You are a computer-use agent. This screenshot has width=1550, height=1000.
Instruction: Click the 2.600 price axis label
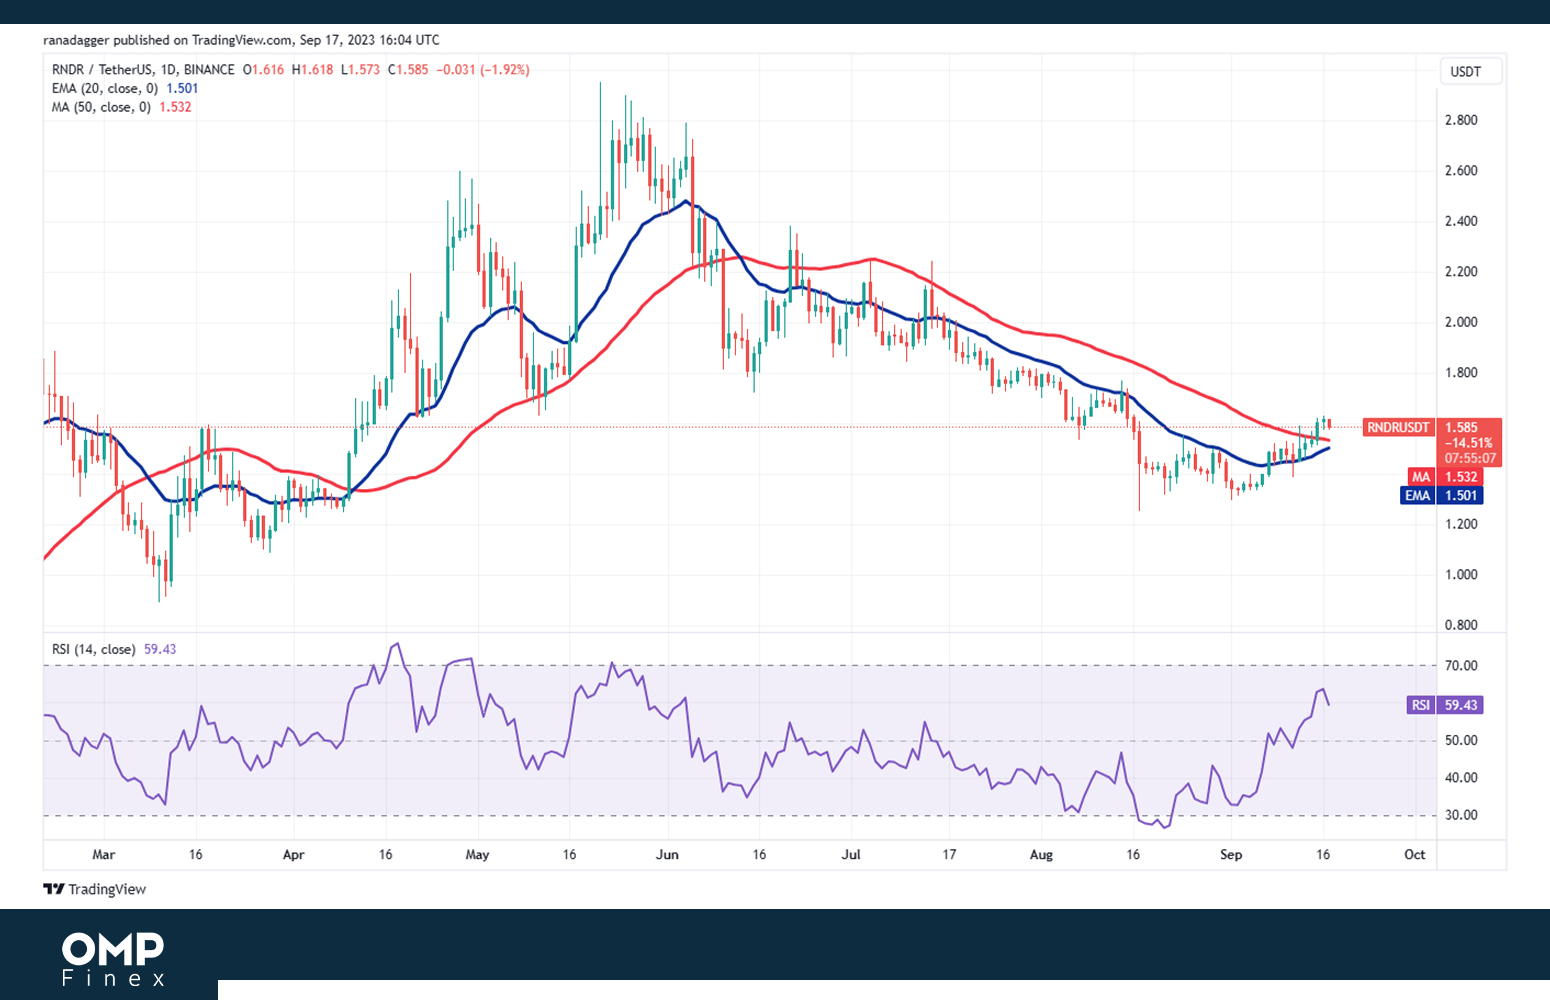[1461, 171]
